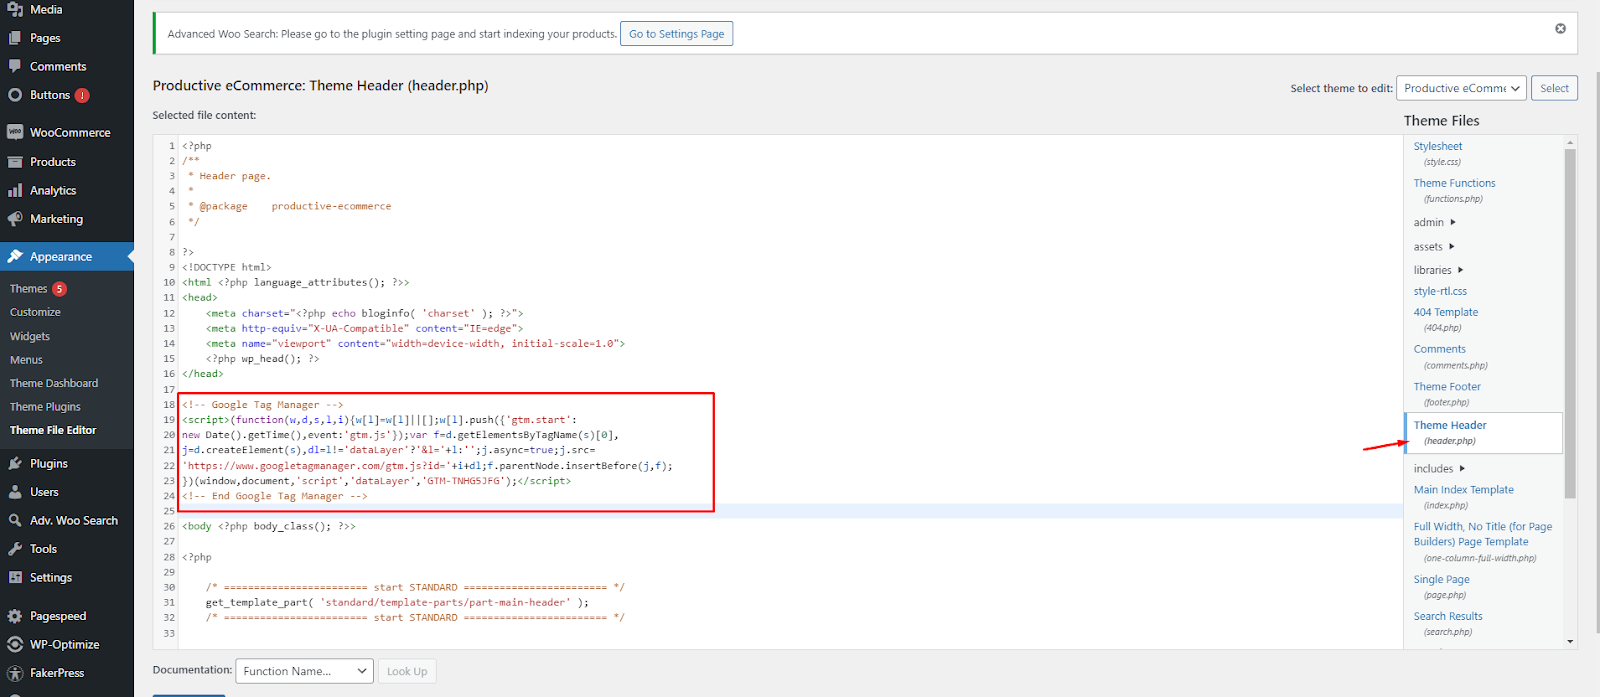The width and height of the screenshot is (1600, 697).
Task: Expand the admin folder in Theme Files
Action: [1434, 222]
